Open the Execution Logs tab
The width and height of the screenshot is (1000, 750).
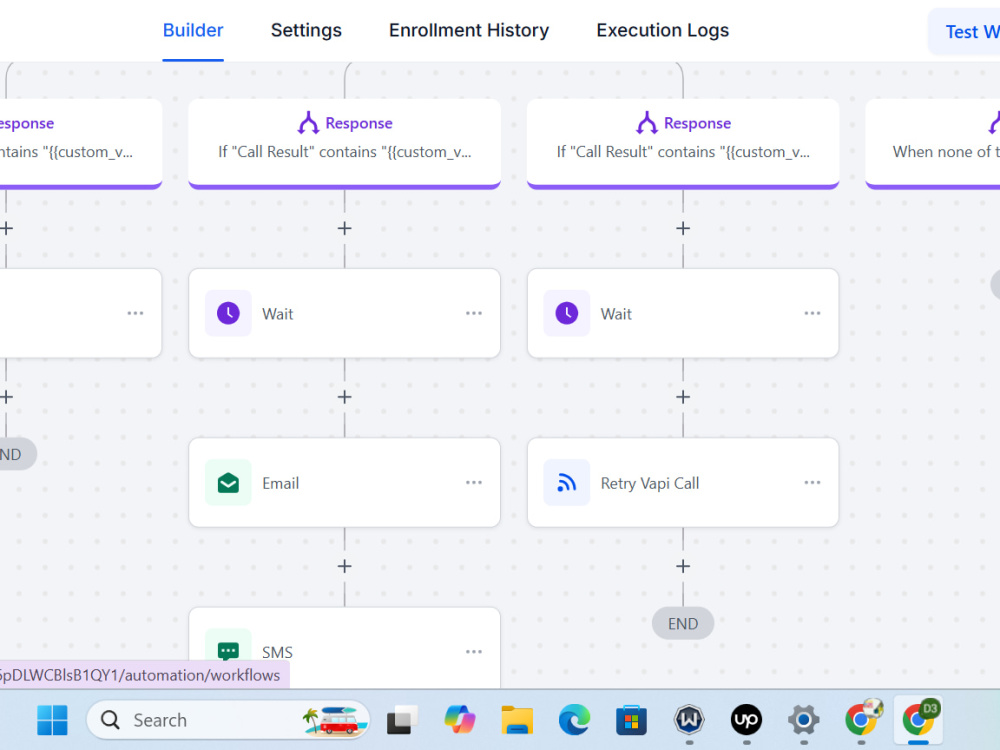(x=663, y=30)
